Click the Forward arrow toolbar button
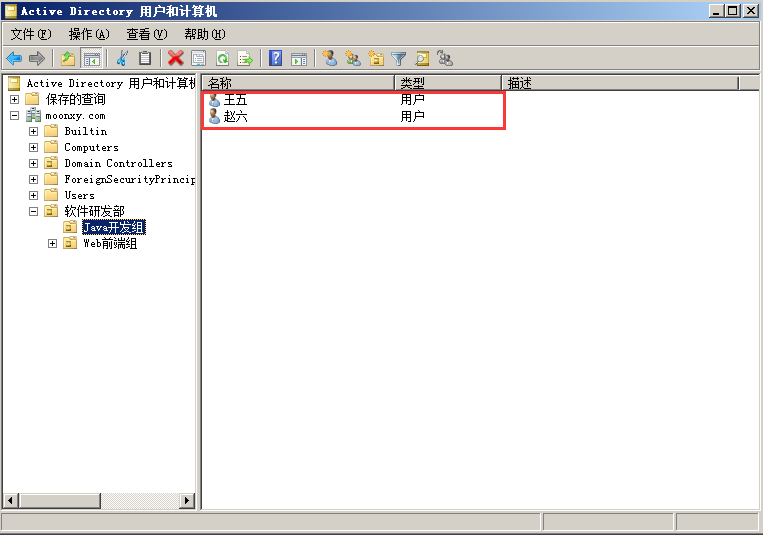Screen dimensions: 763x535 tap(37, 59)
